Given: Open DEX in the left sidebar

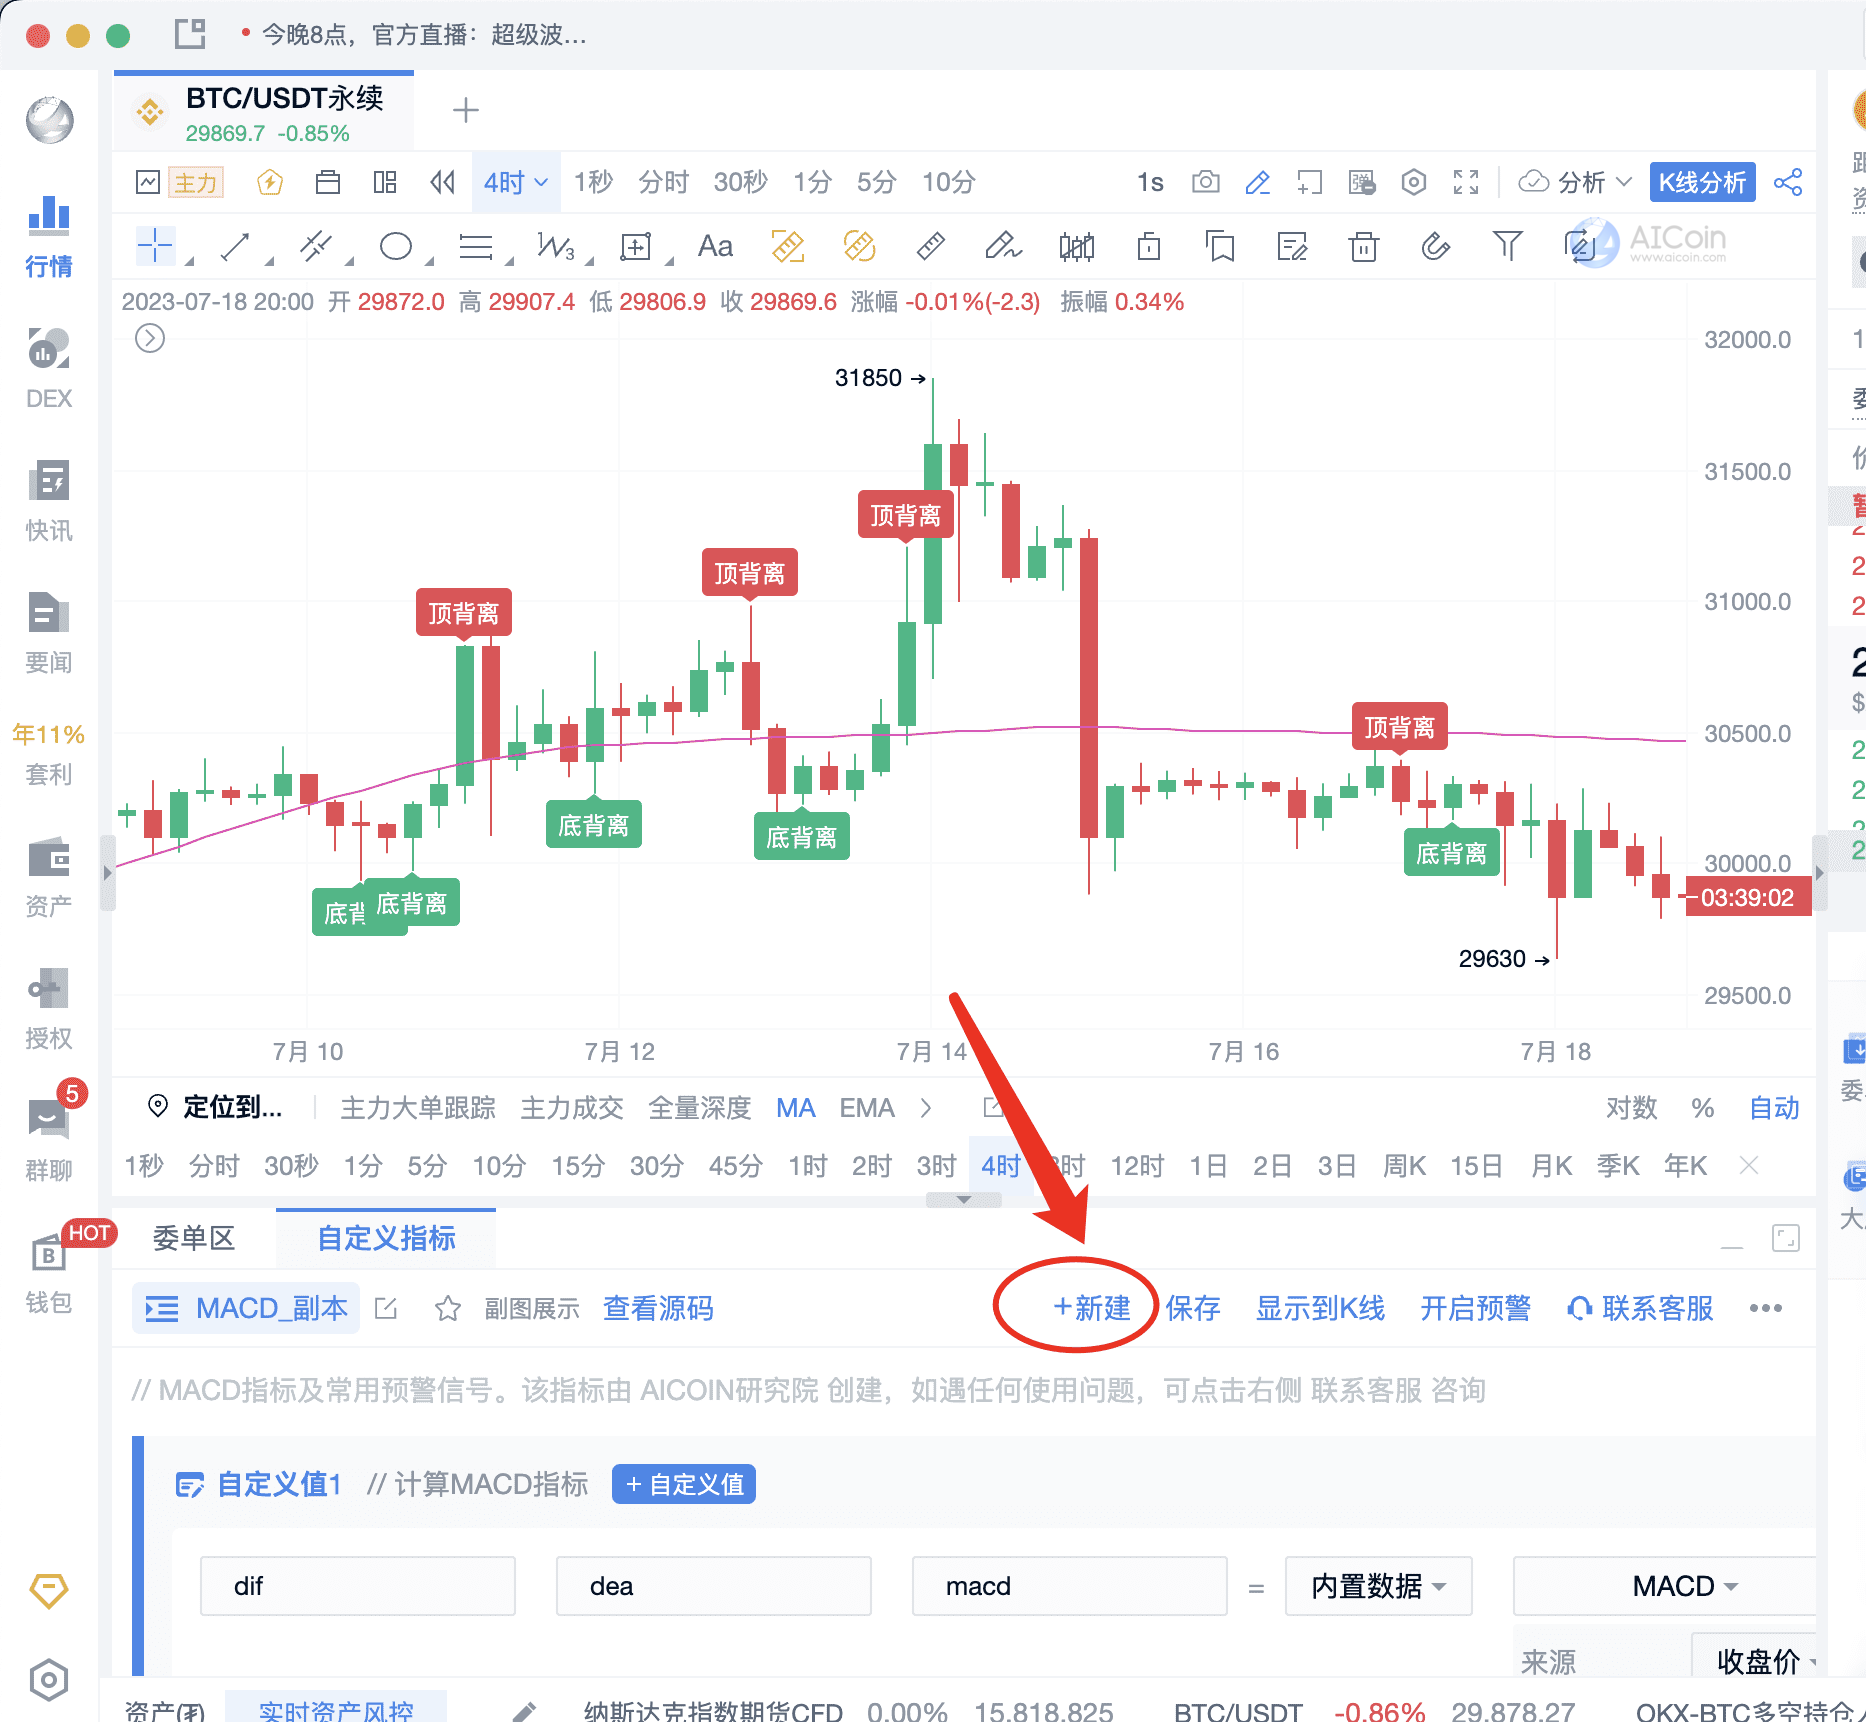Looking at the screenshot, I should pyautogui.click(x=49, y=368).
